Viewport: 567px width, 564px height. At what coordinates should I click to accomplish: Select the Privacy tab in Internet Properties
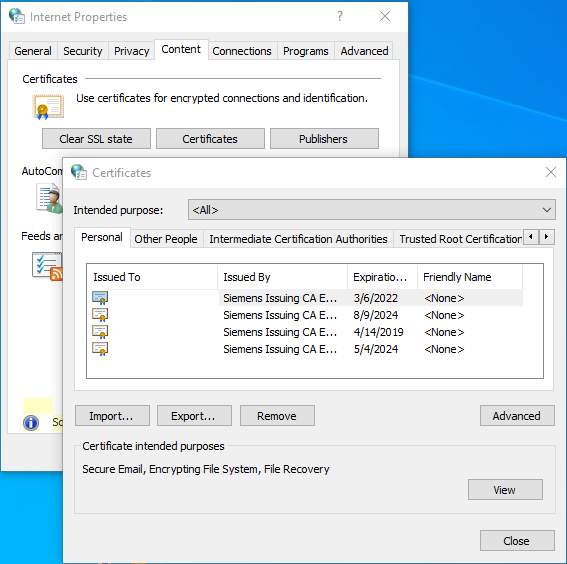click(x=132, y=51)
